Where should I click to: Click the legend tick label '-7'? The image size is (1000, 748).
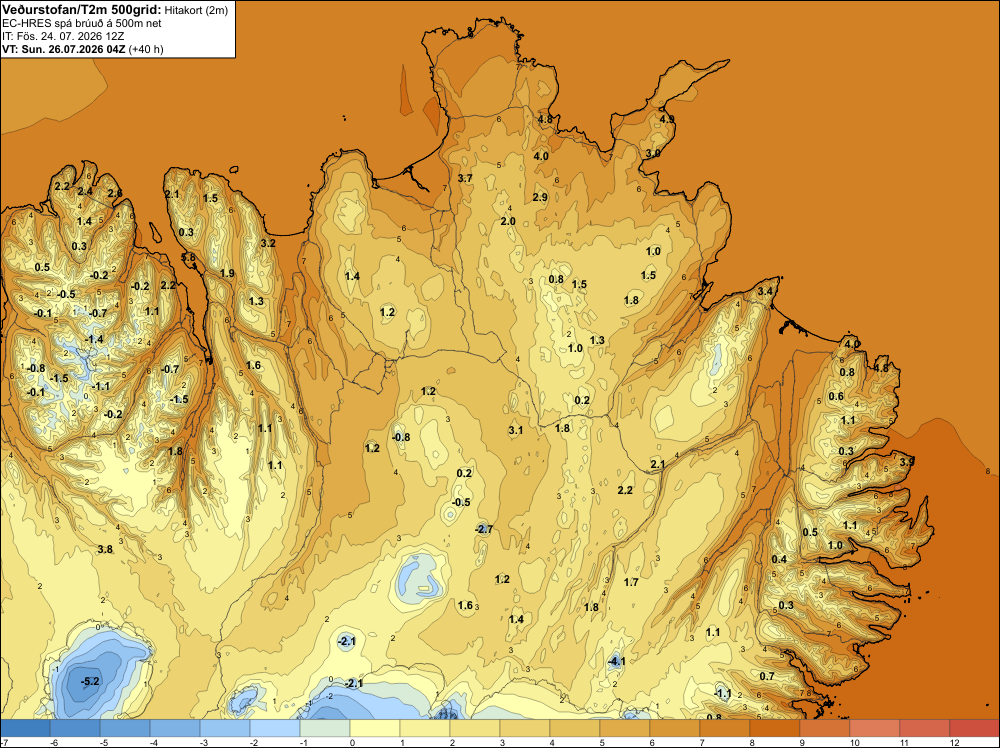tap(4, 743)
